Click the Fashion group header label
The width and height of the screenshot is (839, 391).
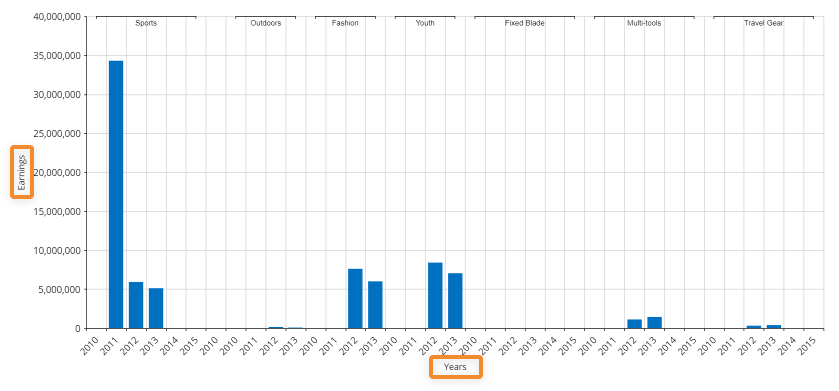pos(345,23)
